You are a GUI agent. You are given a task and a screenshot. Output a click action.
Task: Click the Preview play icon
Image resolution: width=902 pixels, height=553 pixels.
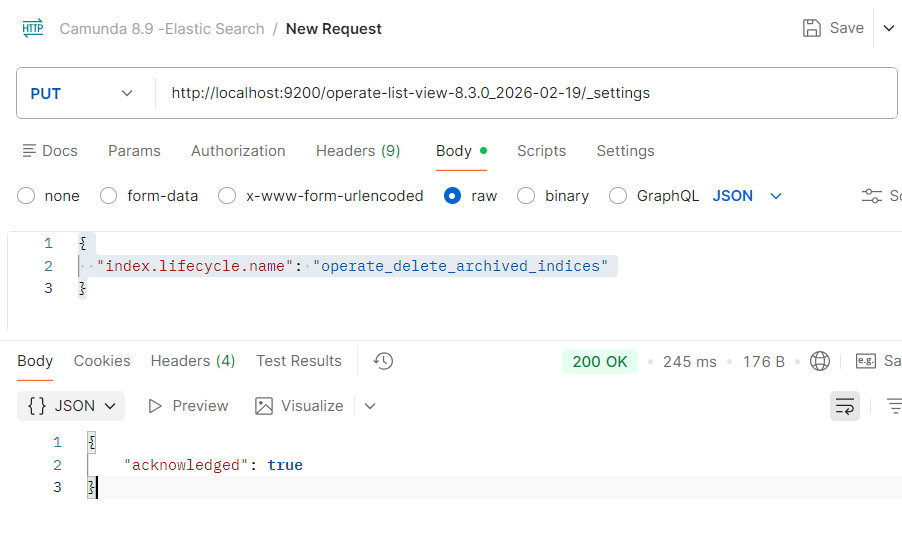pyautogui.click(x=155, y=406)
